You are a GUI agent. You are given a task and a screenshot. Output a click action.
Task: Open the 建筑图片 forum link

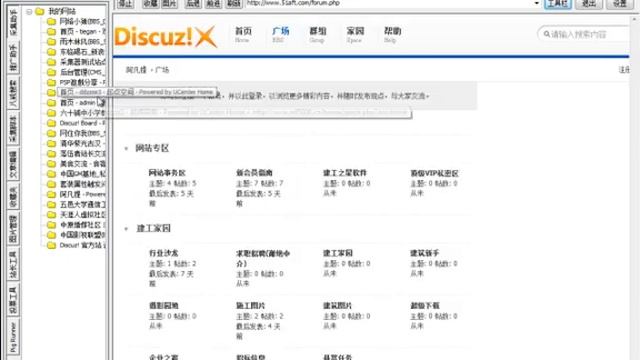(x=338, y=305)
